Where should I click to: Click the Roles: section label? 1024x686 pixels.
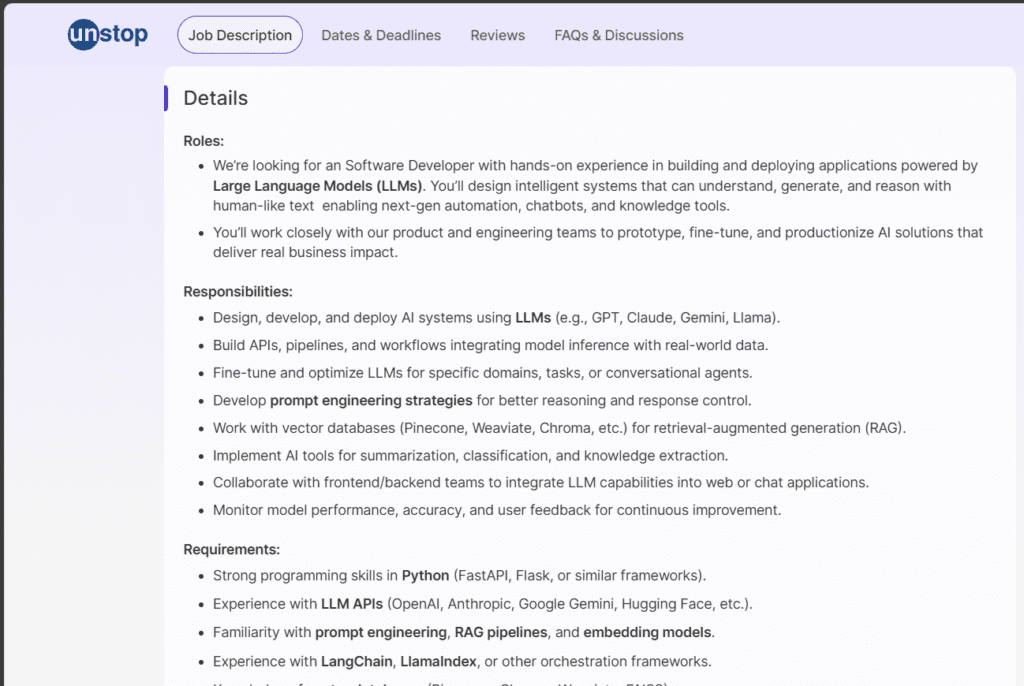tap(202, 141)
